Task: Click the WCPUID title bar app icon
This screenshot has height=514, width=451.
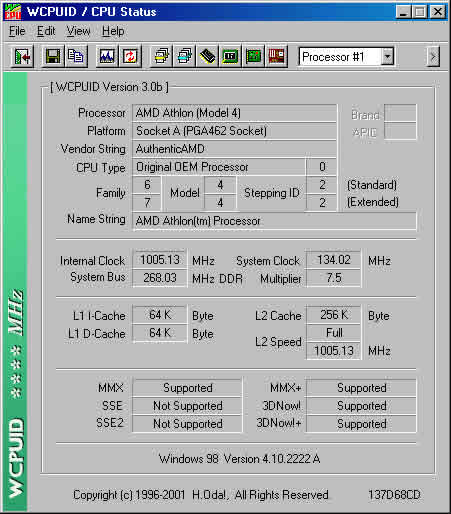Action: tap(13, 12)
